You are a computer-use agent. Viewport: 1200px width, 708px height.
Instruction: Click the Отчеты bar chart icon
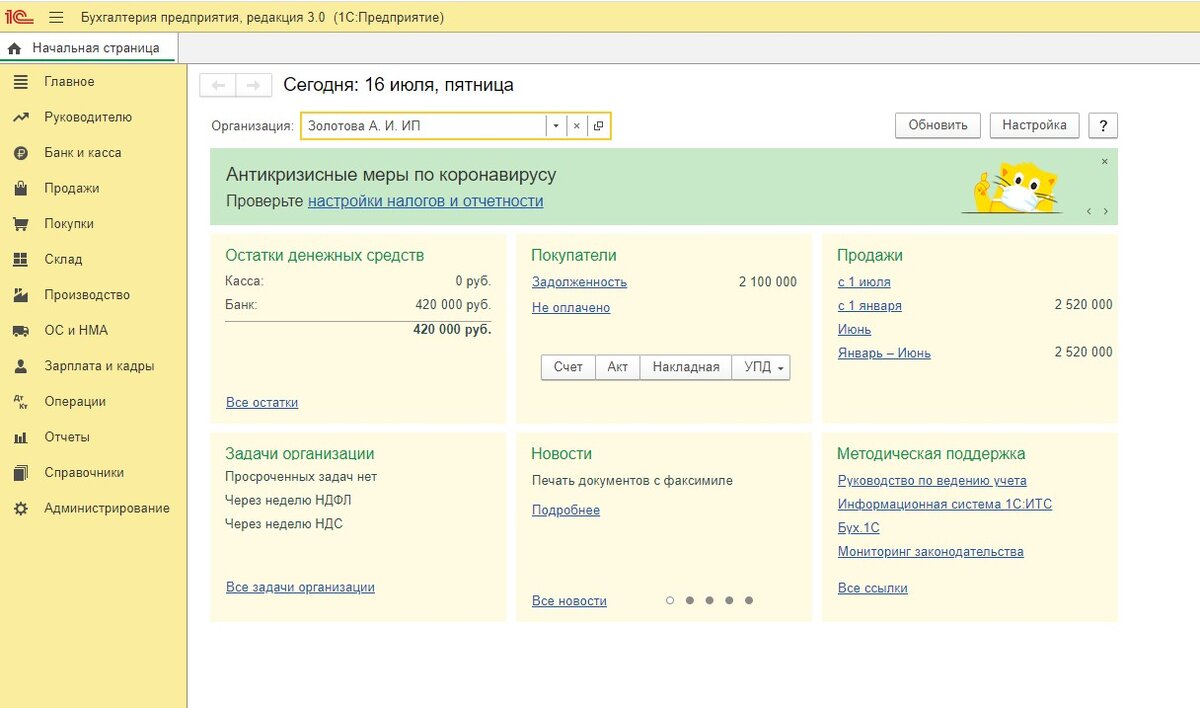[x=21, y=437]
